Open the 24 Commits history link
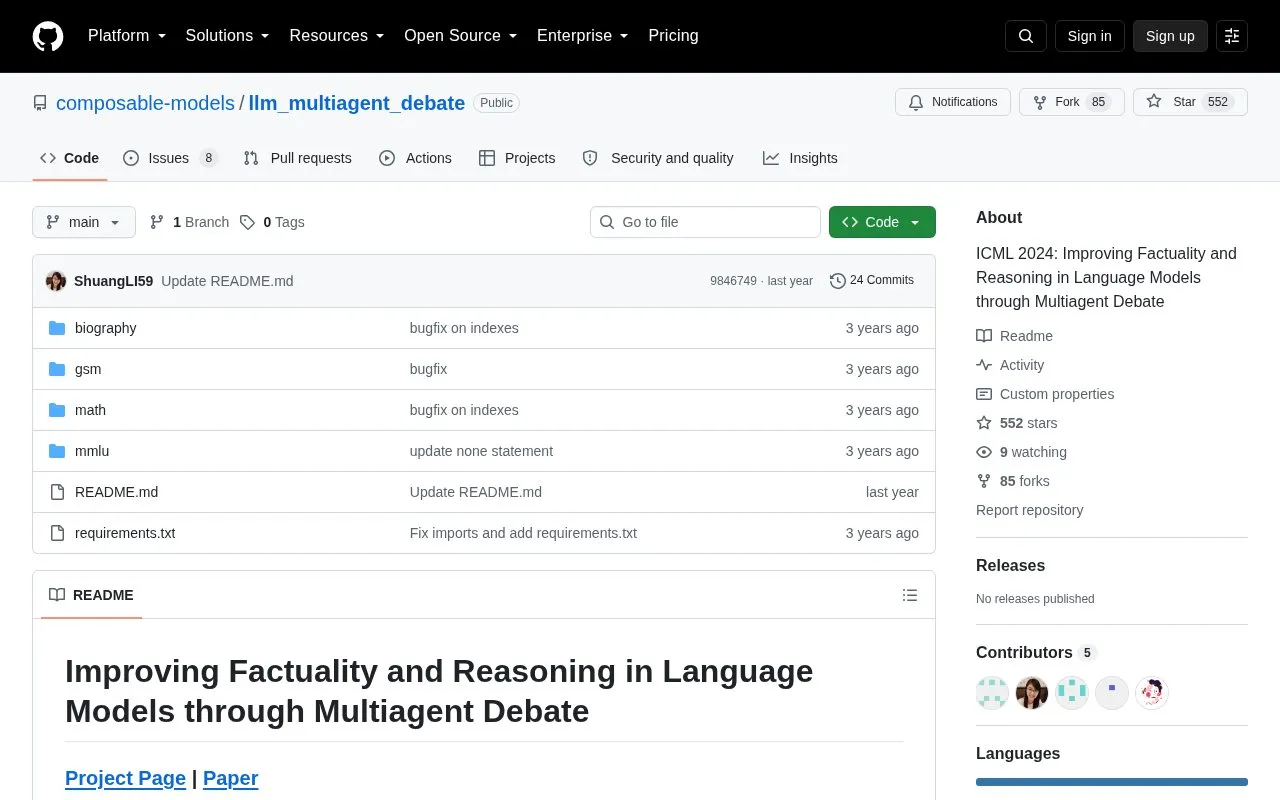 (x=872, y=281)
